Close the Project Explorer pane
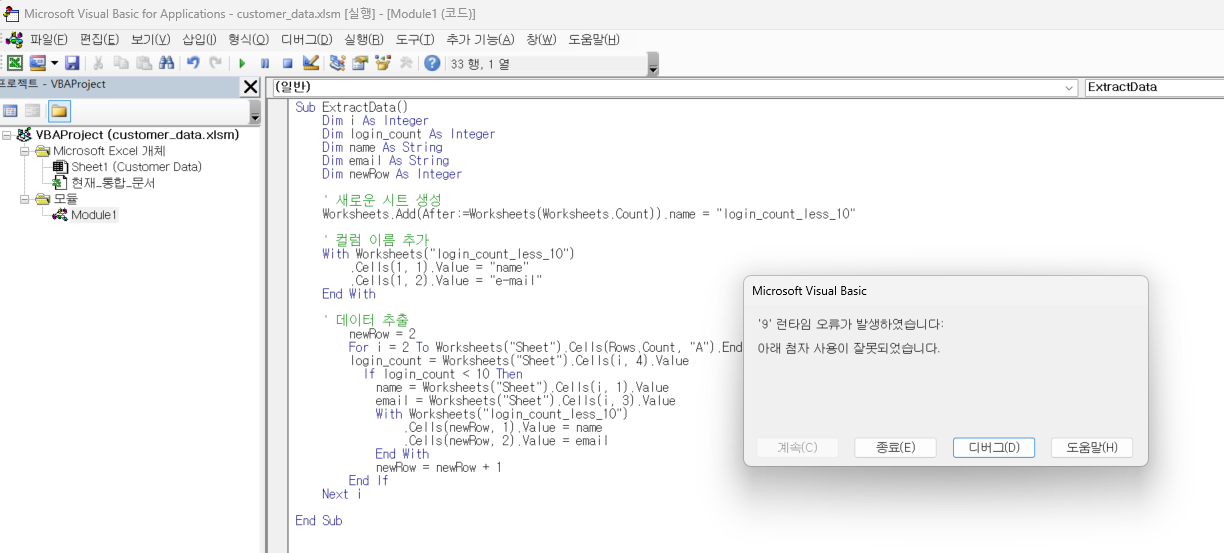The width and height of the screenshot is (1224, 553). (x=251, y=87)
